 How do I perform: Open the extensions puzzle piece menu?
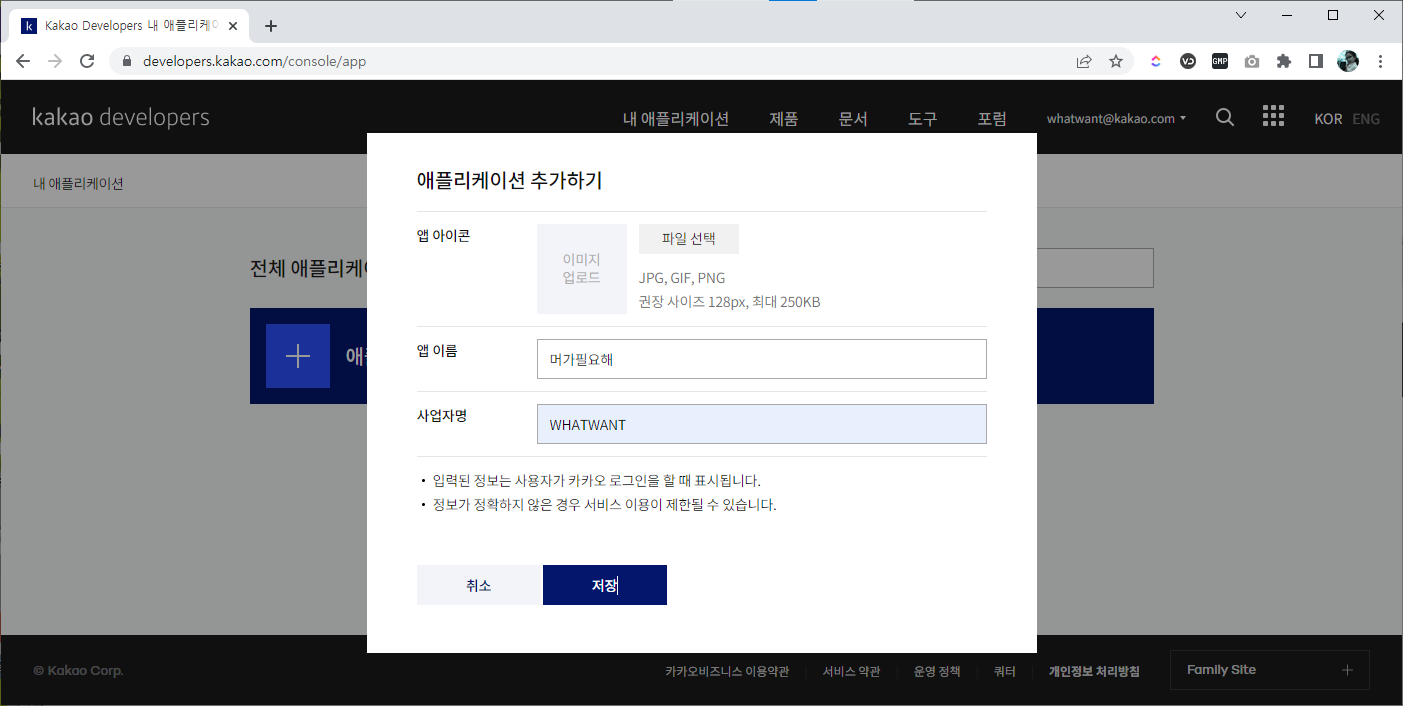(1284, 61)
